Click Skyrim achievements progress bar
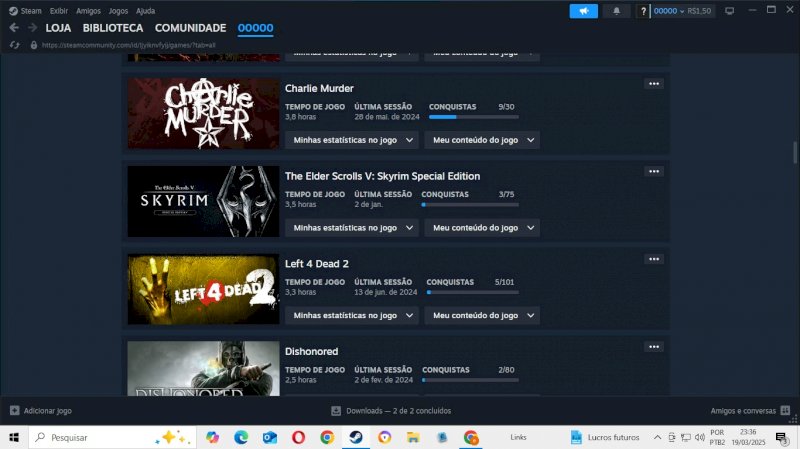The height and width of the screenshot is (449, 800). (470, 205)
